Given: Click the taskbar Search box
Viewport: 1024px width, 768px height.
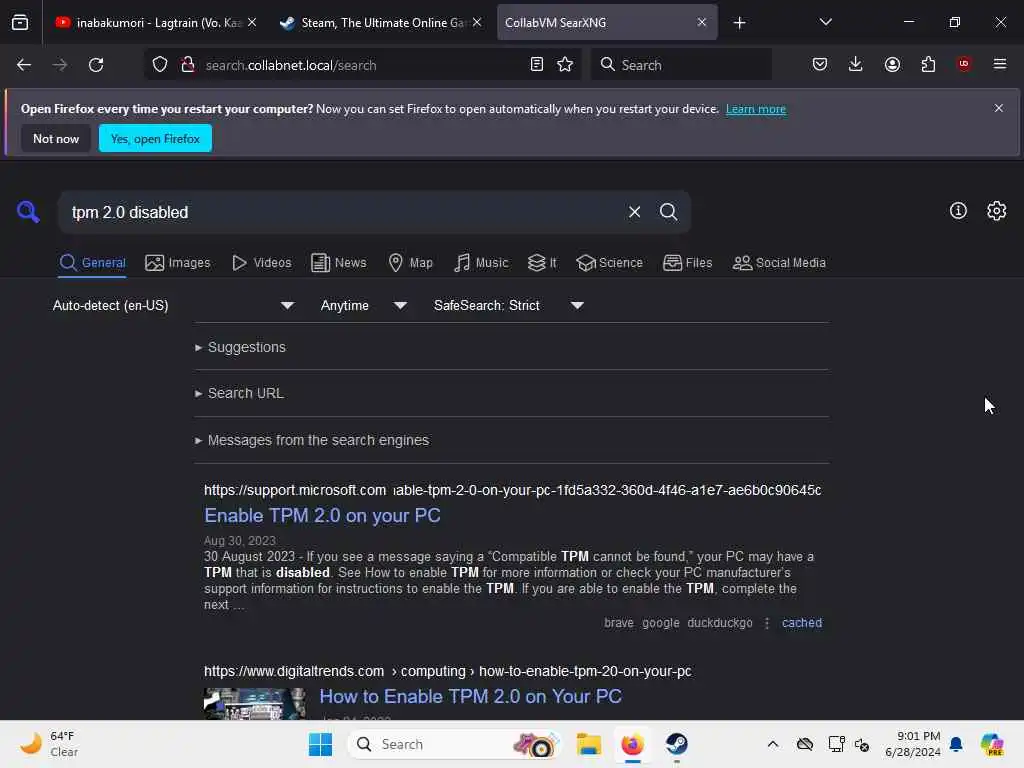Looking at the screenshot, I should click(x=455, y=744).
